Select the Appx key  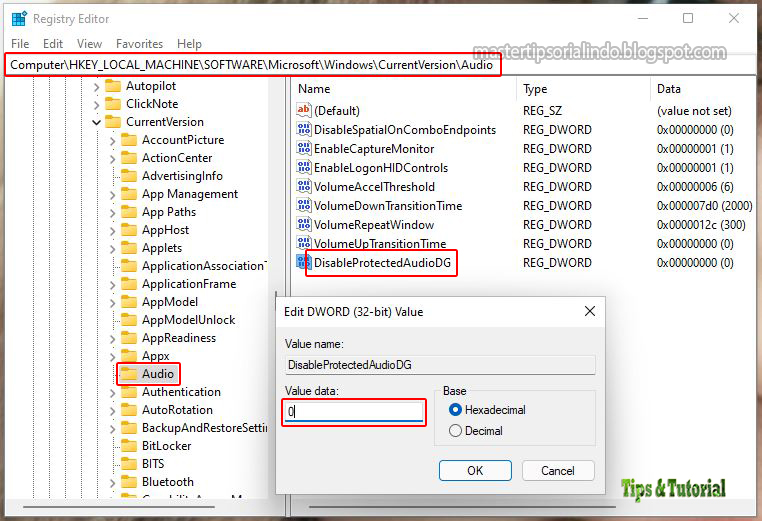pyautogui.click(x=156, y=356)
